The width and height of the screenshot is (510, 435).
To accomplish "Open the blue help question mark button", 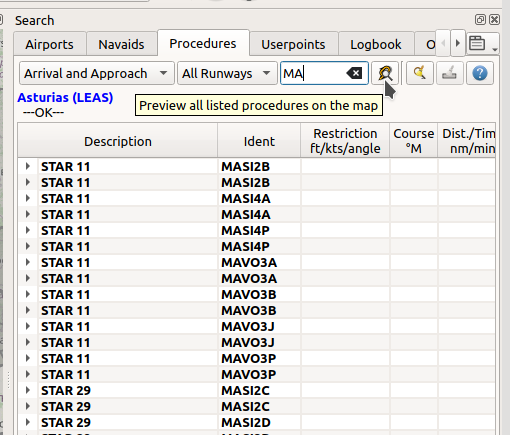I will pos(480,73).
